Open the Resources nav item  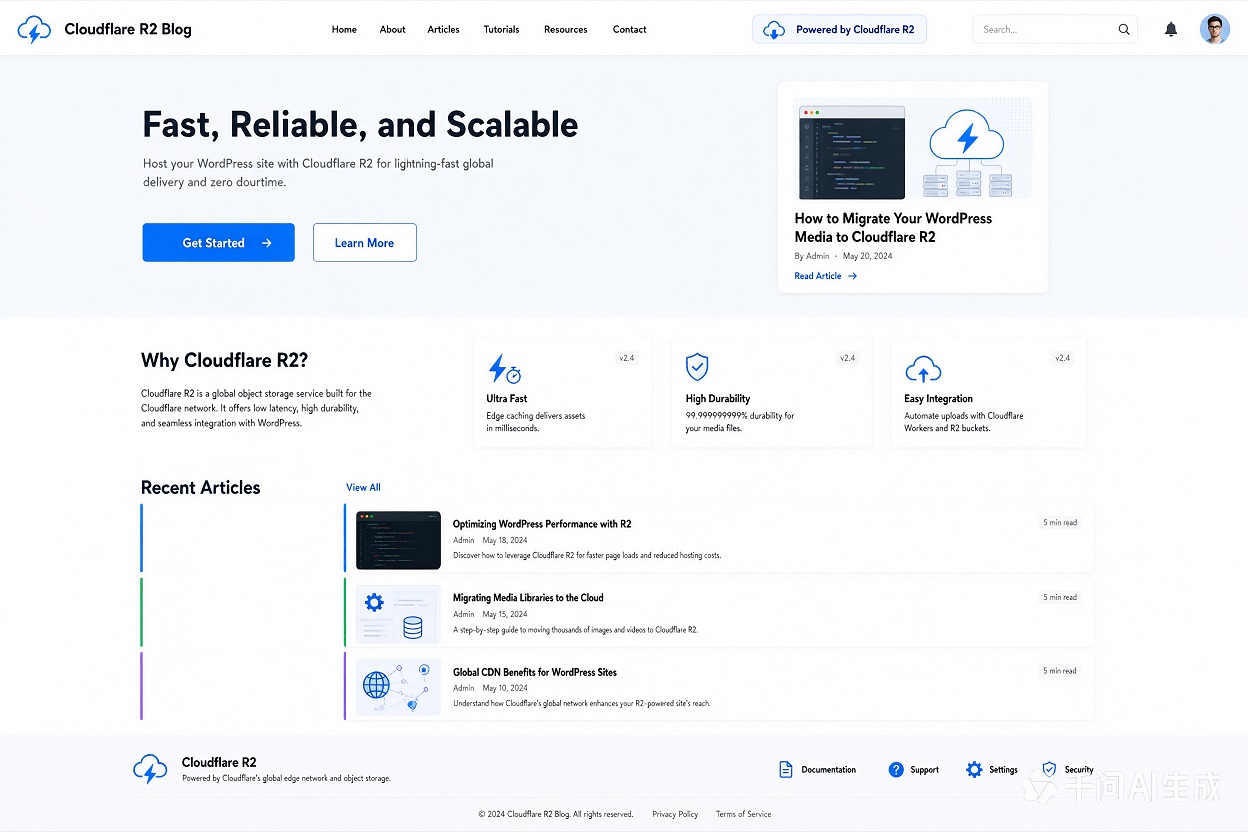click(x=565, y=30)
